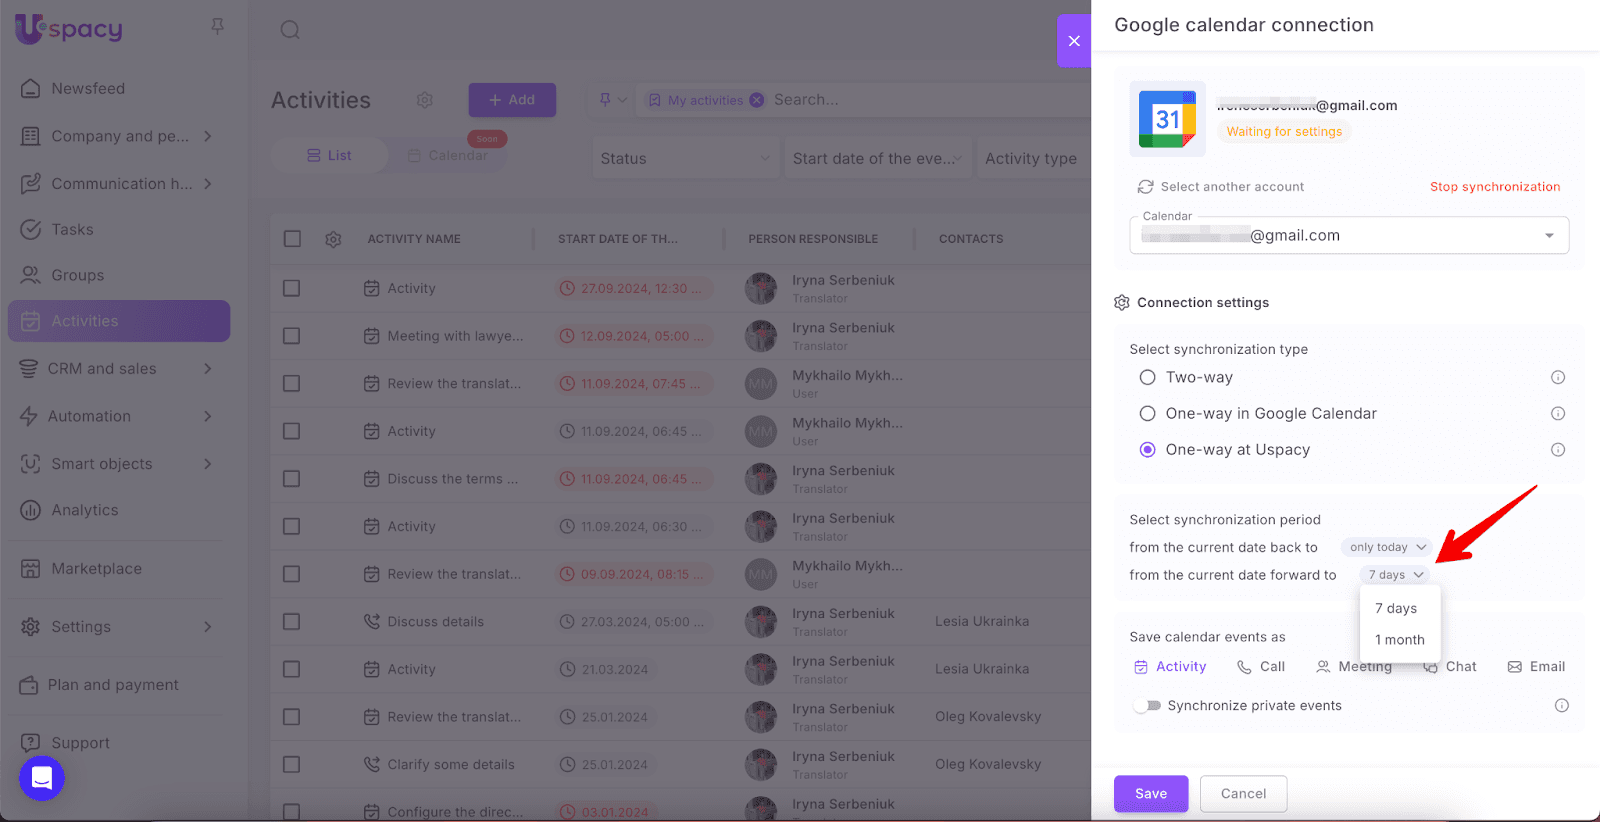This screenshot has width=1600, height=822.
Task: Open the support chat bubble icon
Action: [x=42, y=778]
